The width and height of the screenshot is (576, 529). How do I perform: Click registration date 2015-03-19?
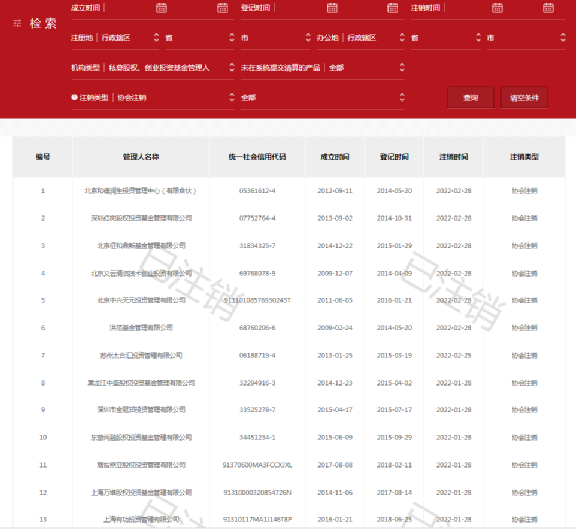[394, 356]
